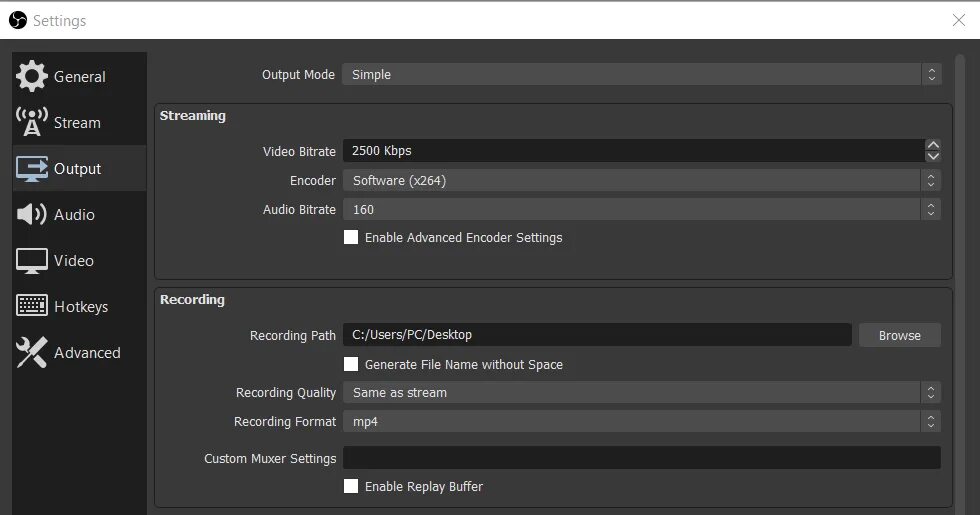Open the Output Mode dropdown
The width and height of the screenshot is (980, 515).
click(642, 74)
